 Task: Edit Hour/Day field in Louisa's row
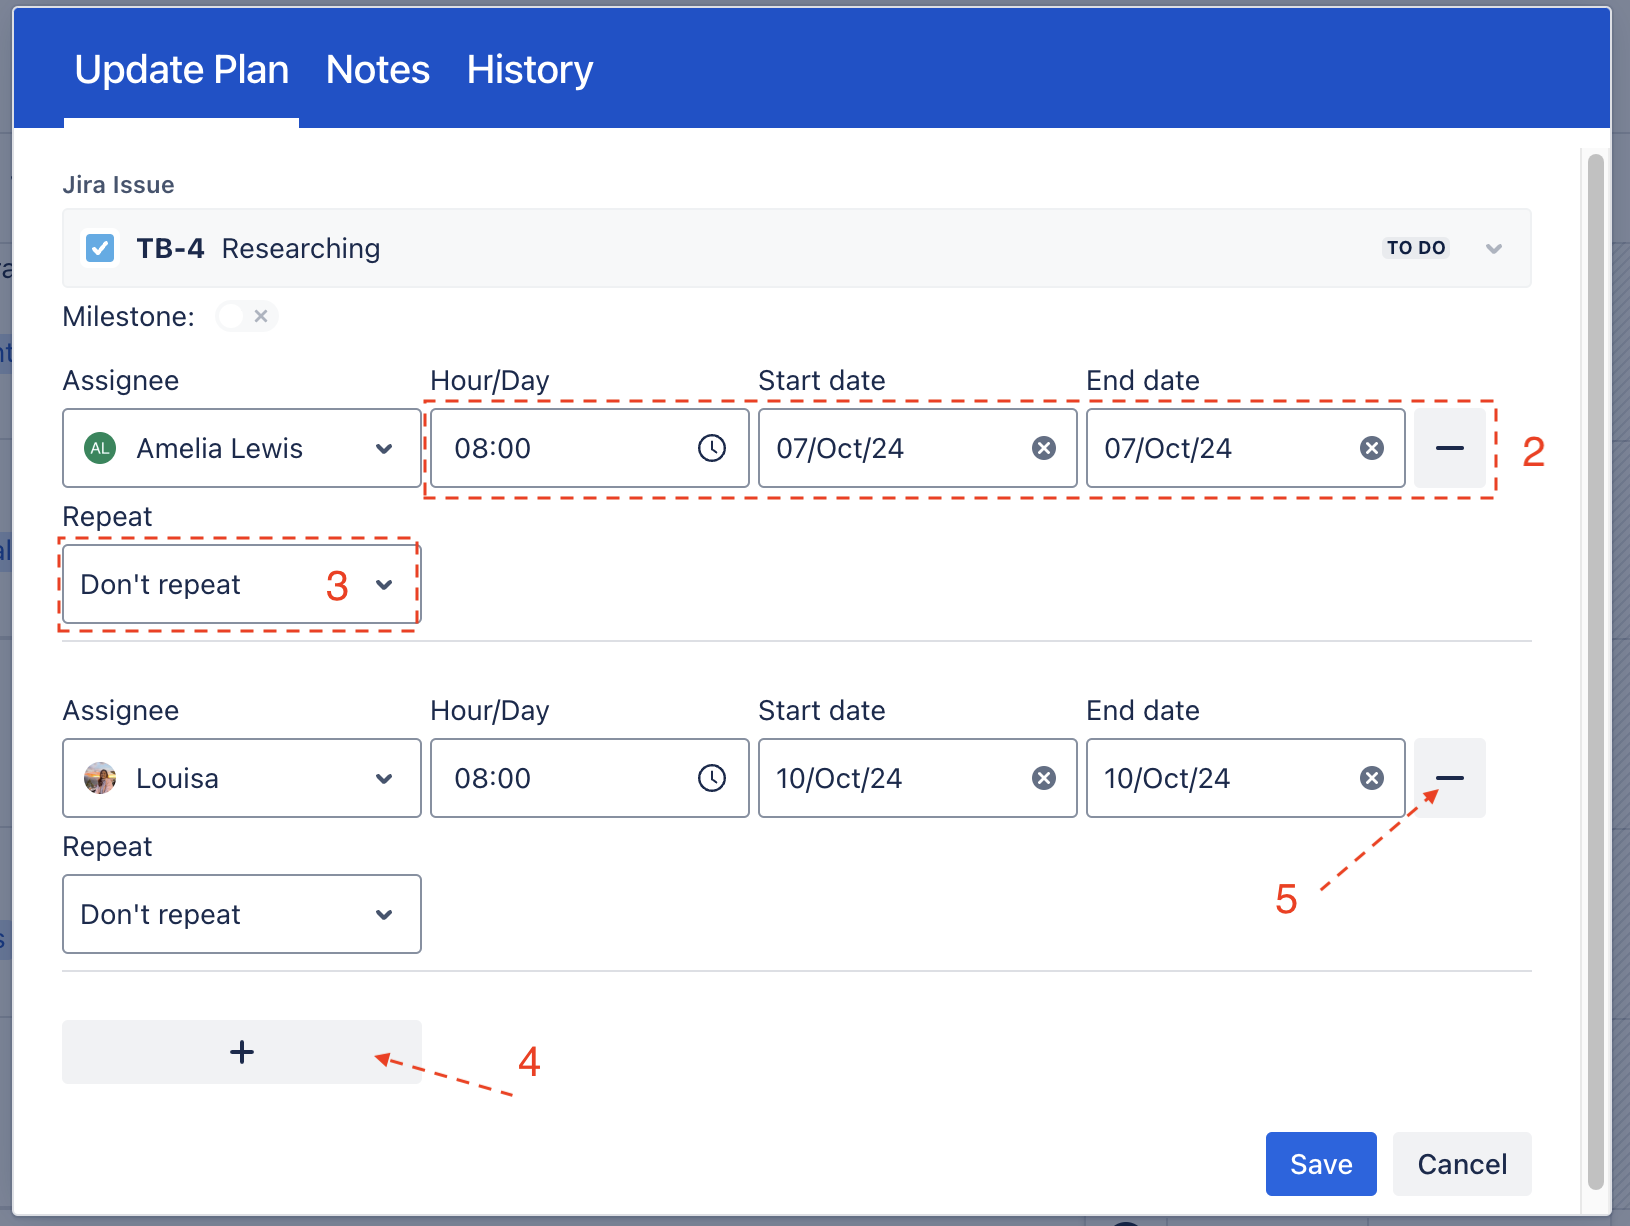pos(590,778)
